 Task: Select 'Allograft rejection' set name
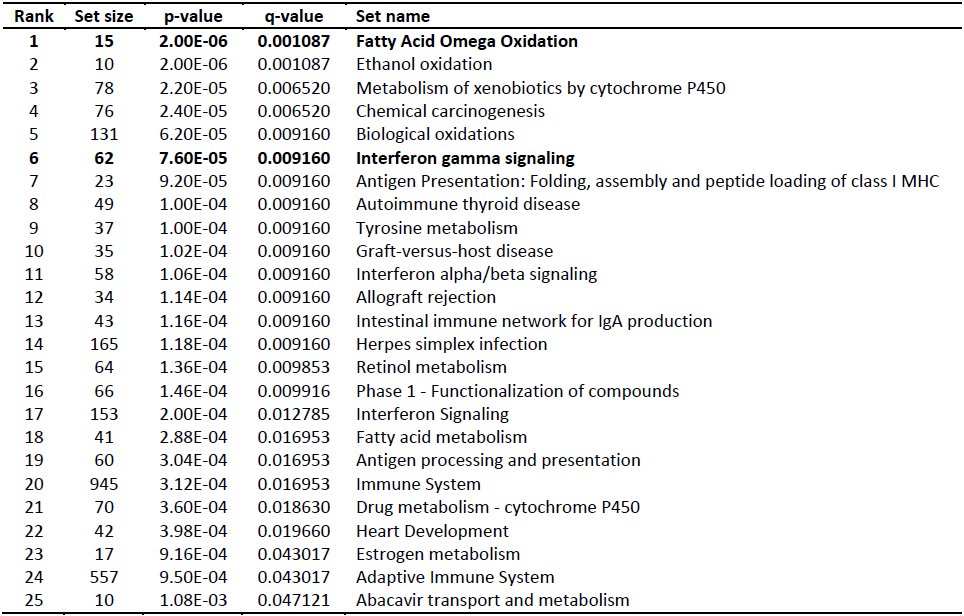[x=425, y=298]
